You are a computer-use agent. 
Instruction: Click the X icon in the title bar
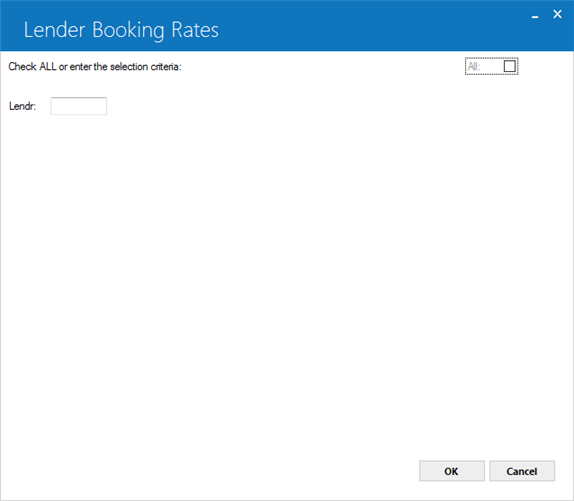click(x=557, y=14)
